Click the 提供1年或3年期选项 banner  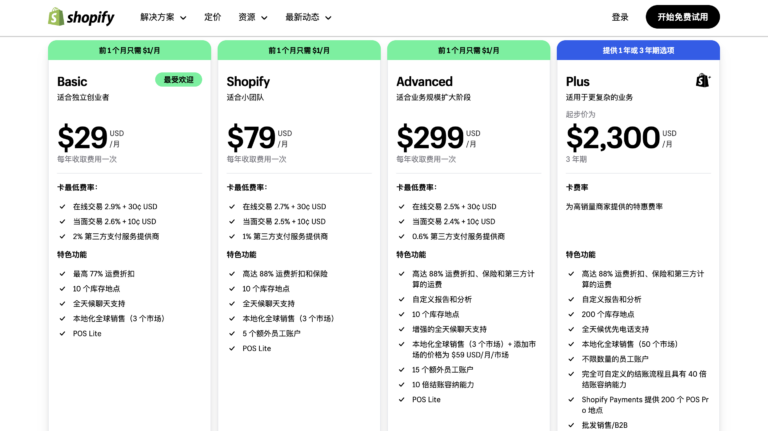[x=638, y=50]
